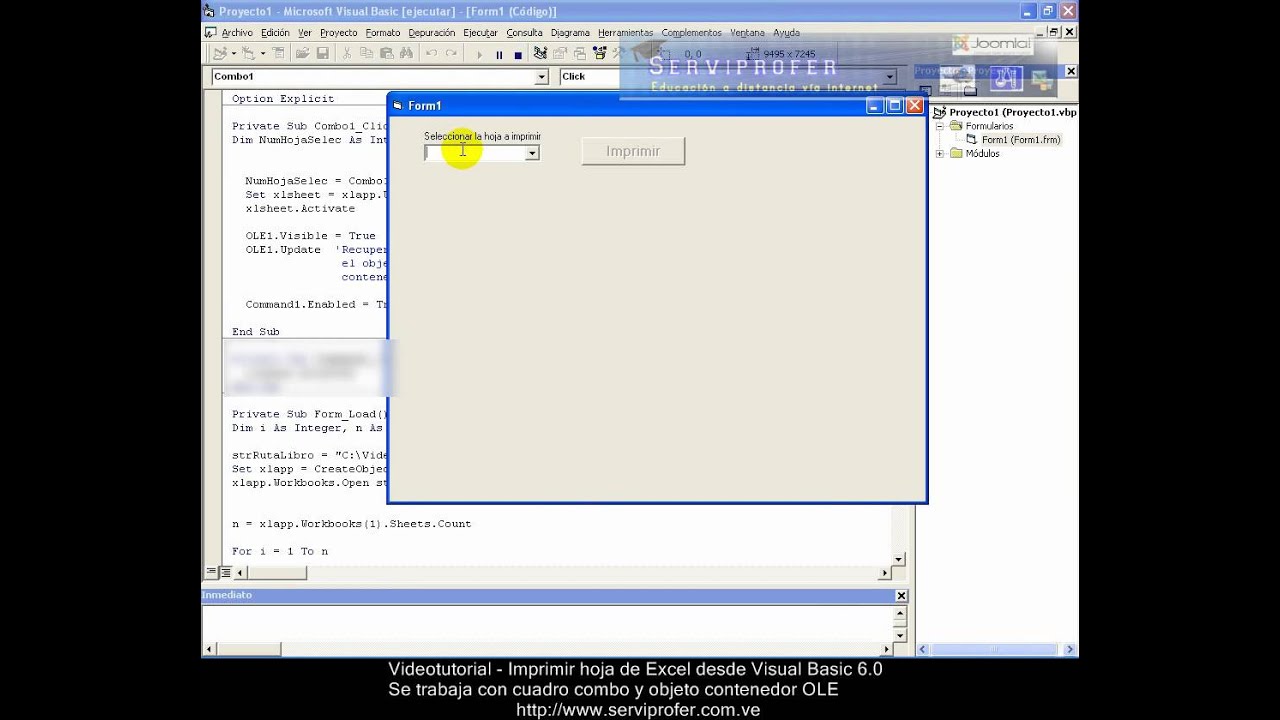The image size is (1280, 720).
Task: Open the Add Project icon's dropdown arrow
Action: [x=234, y=54]
